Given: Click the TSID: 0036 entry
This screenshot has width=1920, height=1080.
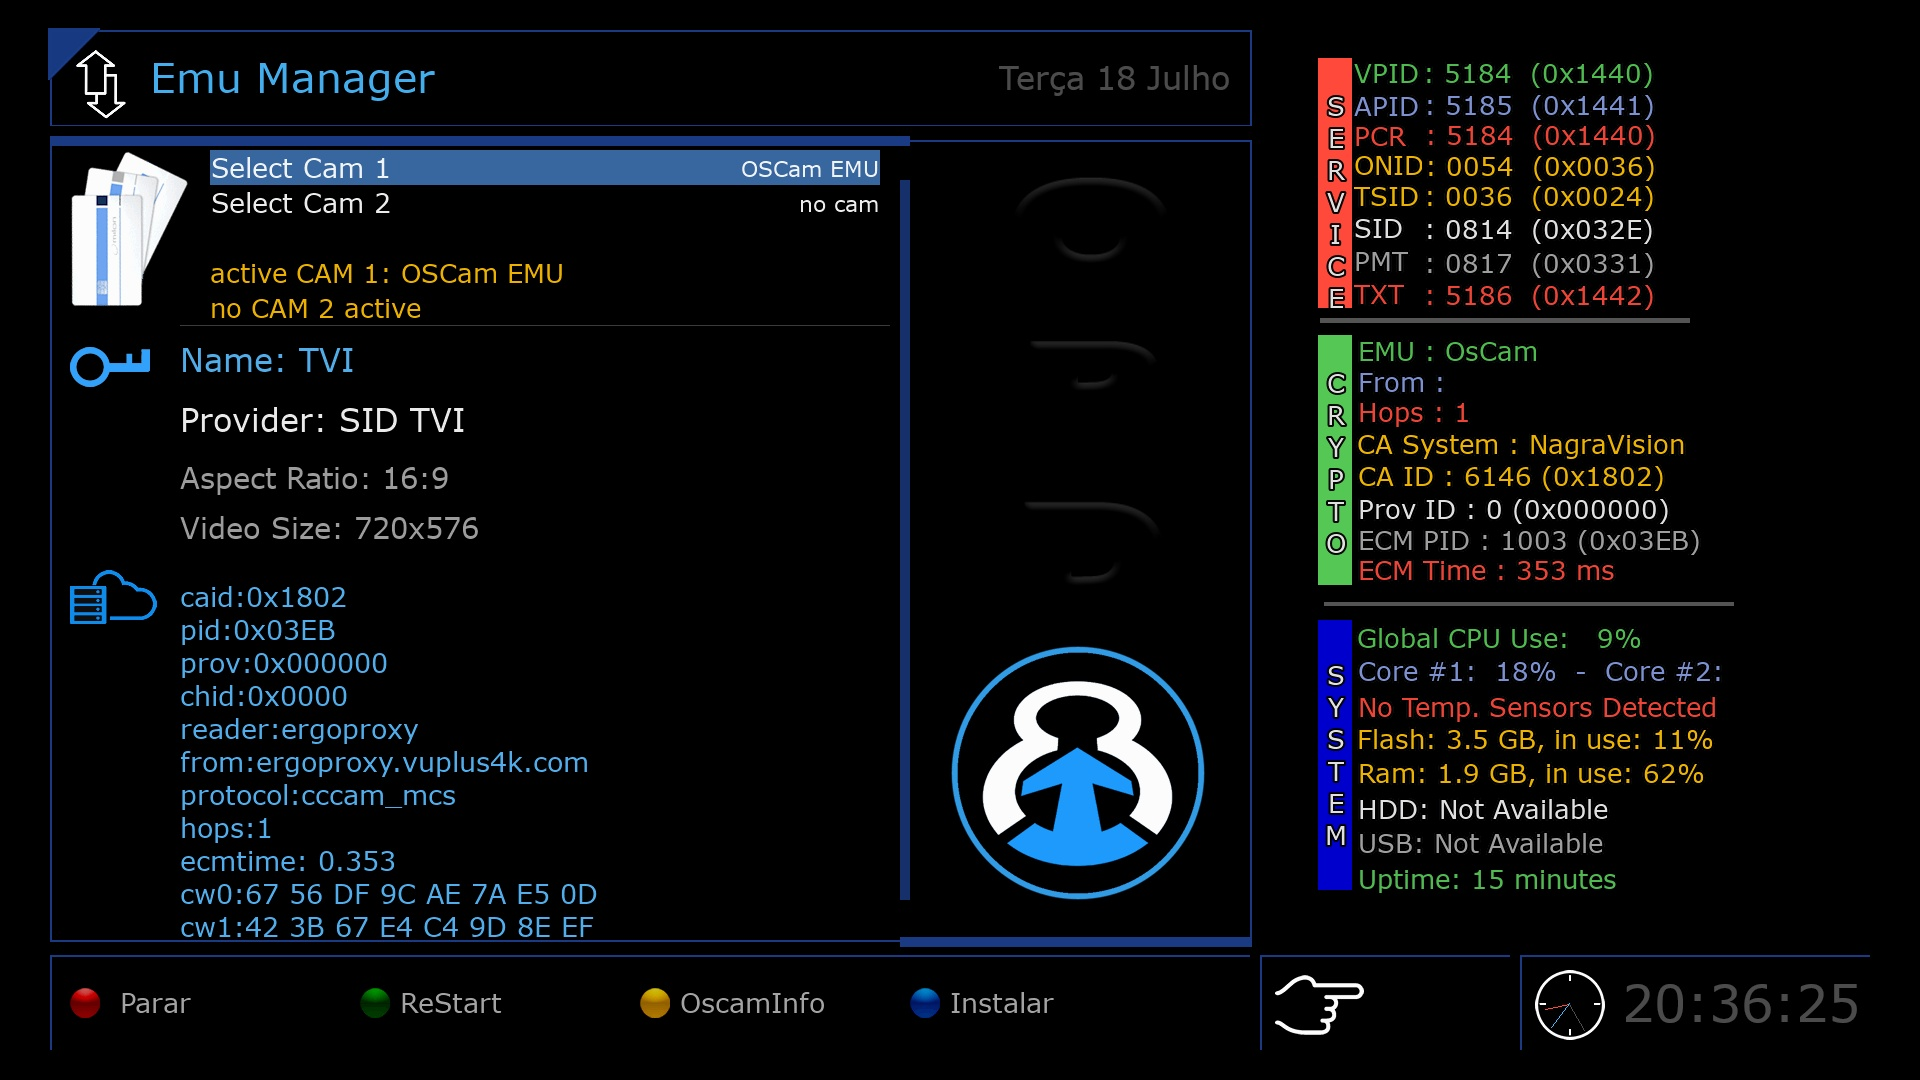Looking at the screenshot, I should tap(1503, 197).
